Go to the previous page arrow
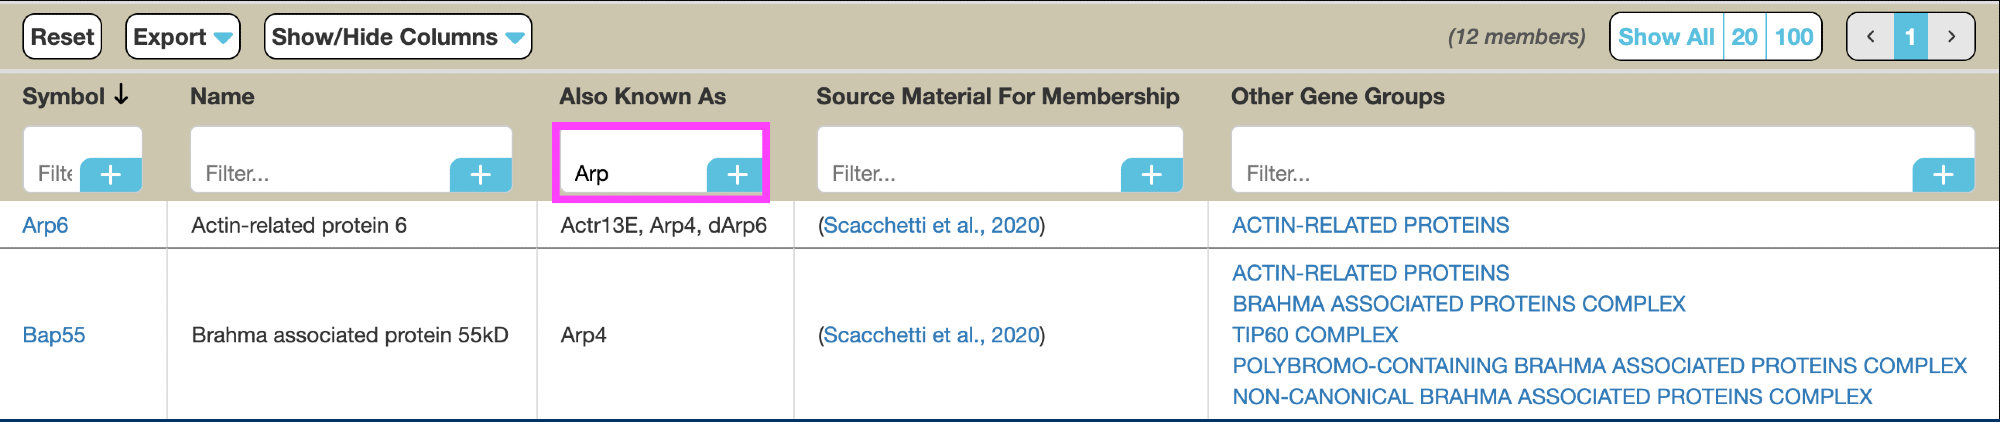Screen dimensions: 2000x422 click(x=1871, y=37)
